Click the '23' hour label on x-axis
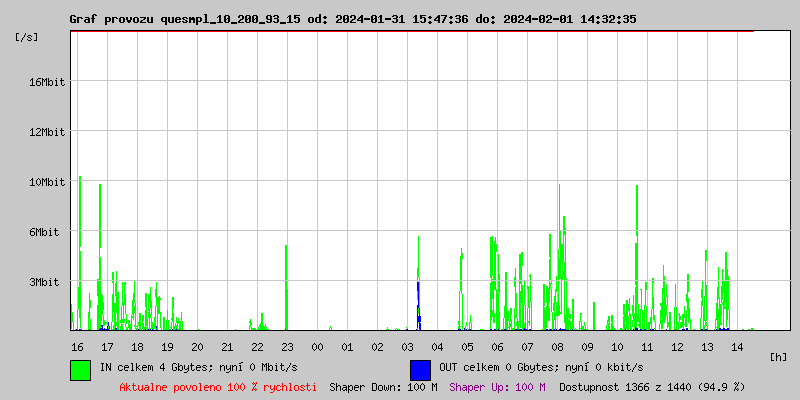Screen dimensions: 800x400 point(287,346)
